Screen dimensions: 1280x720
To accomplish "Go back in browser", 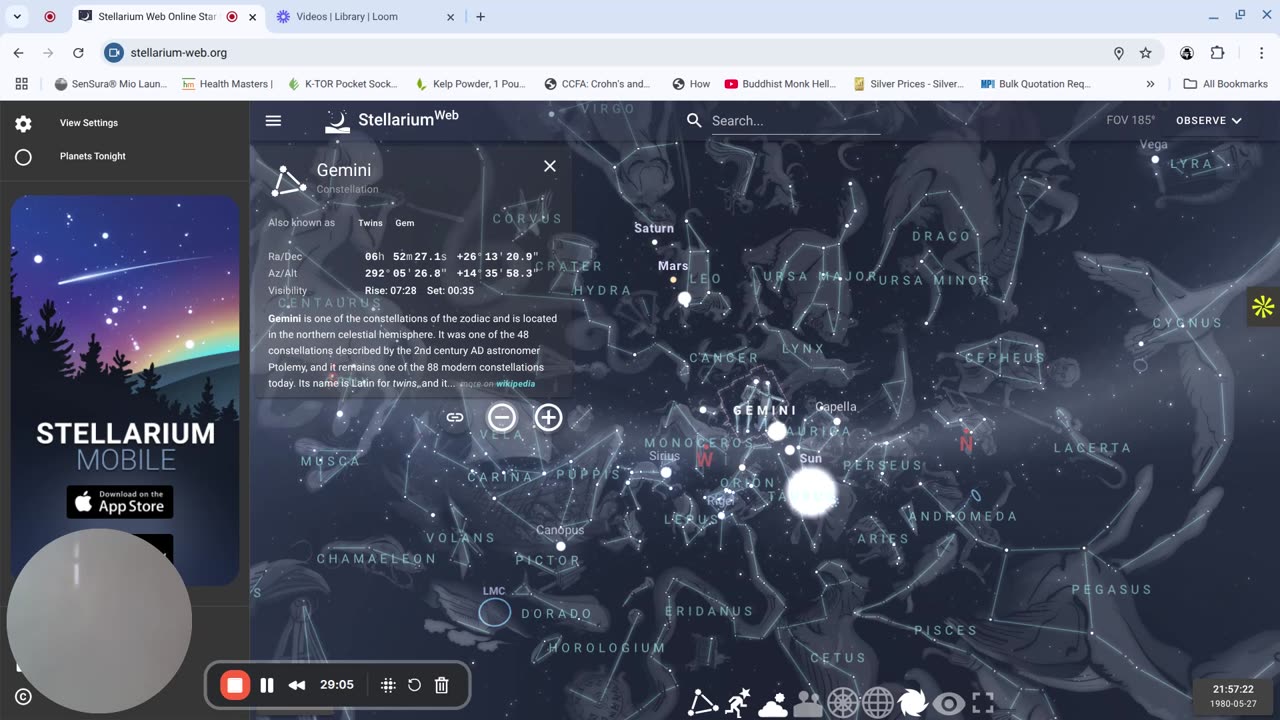I will coord(18,53).
